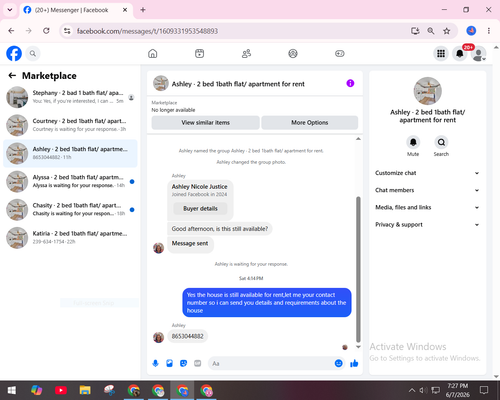500x400 pixels.
Task: Click the voice clip microphone icon
Action: 155,363
